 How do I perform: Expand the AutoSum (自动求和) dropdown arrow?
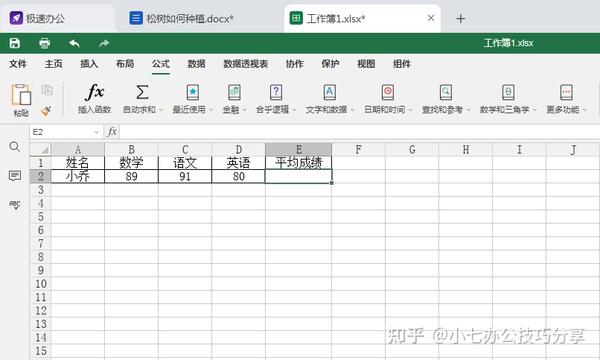(161, 110)
